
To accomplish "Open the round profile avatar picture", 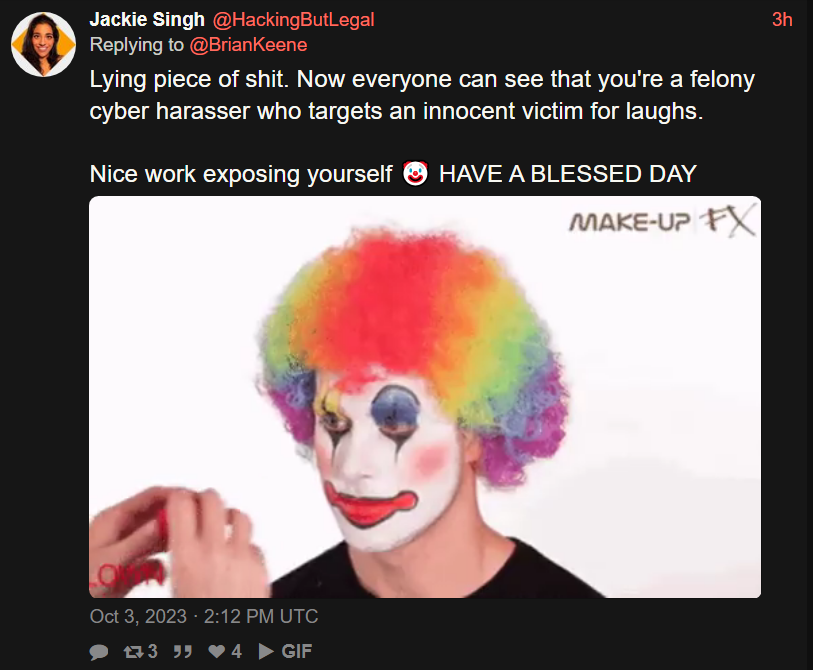I will click(x=44, y=45).
